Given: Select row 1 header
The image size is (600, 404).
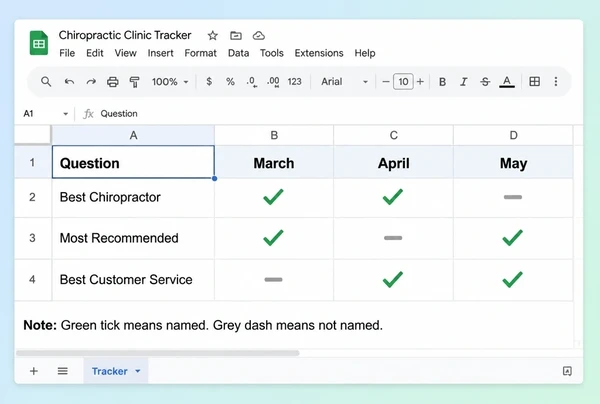Looking at the screenshot, I should [33, 162].
